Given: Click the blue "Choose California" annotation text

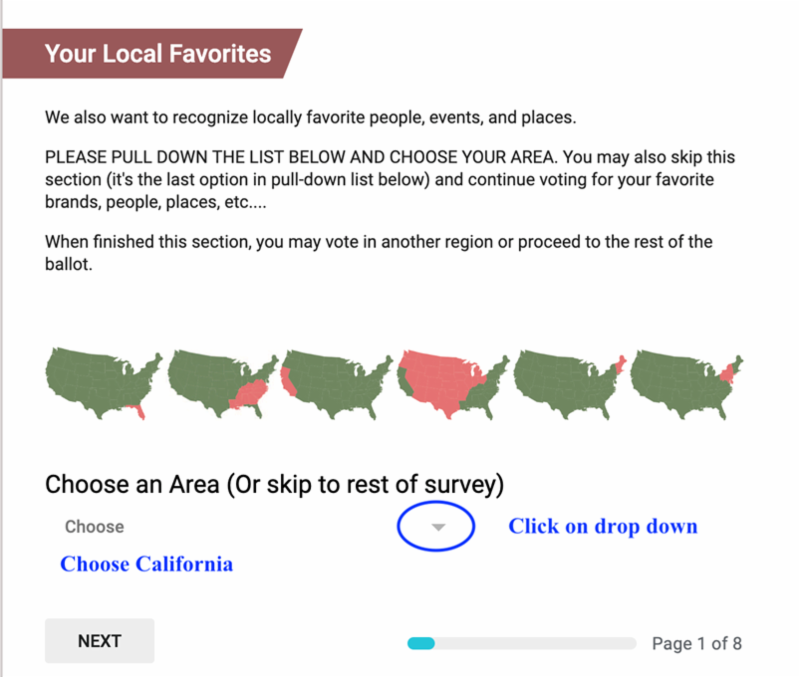Looking at the screenshot, I should (146, 564).
